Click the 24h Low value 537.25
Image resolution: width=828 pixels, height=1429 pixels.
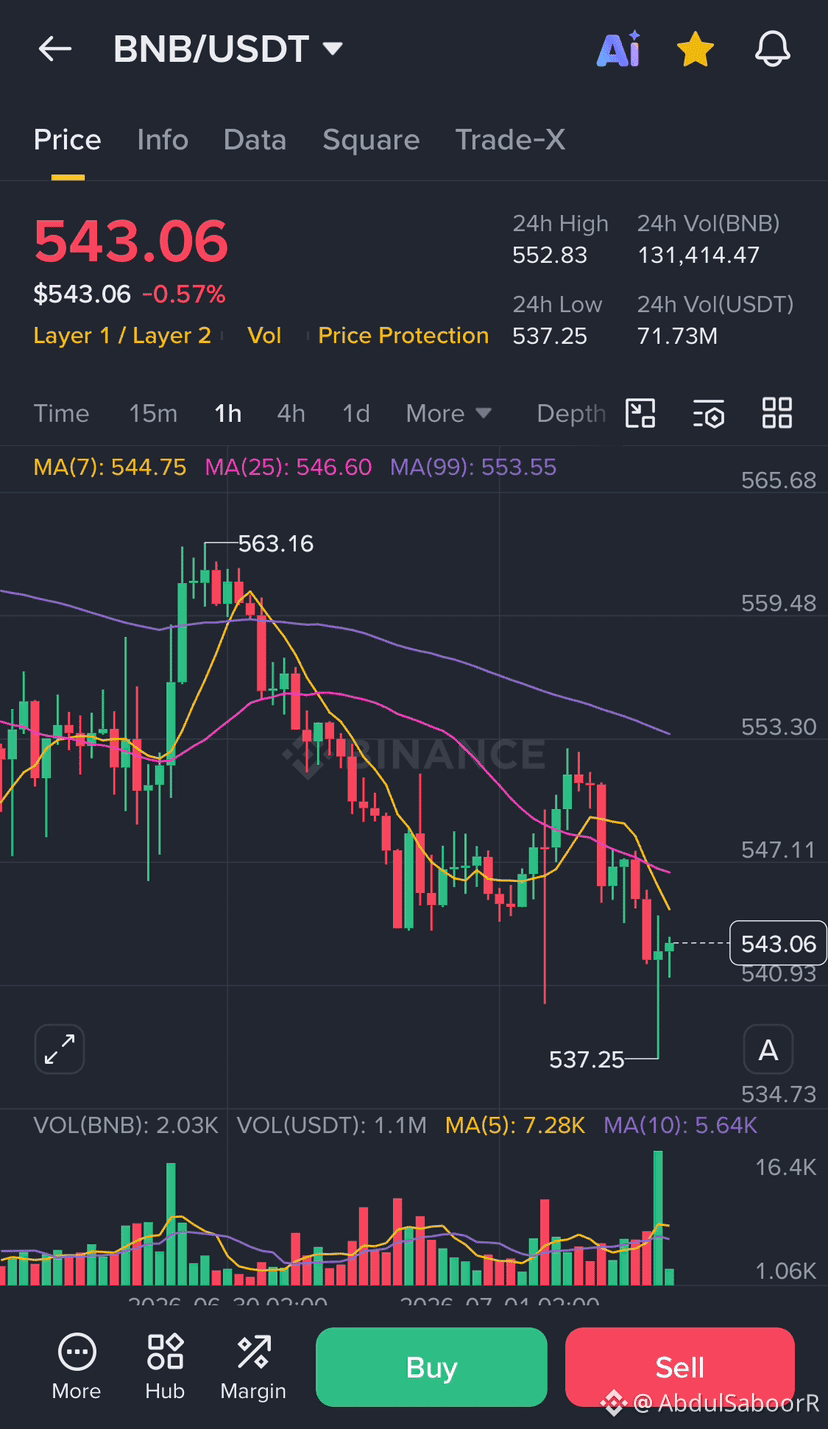pos(550,336)
